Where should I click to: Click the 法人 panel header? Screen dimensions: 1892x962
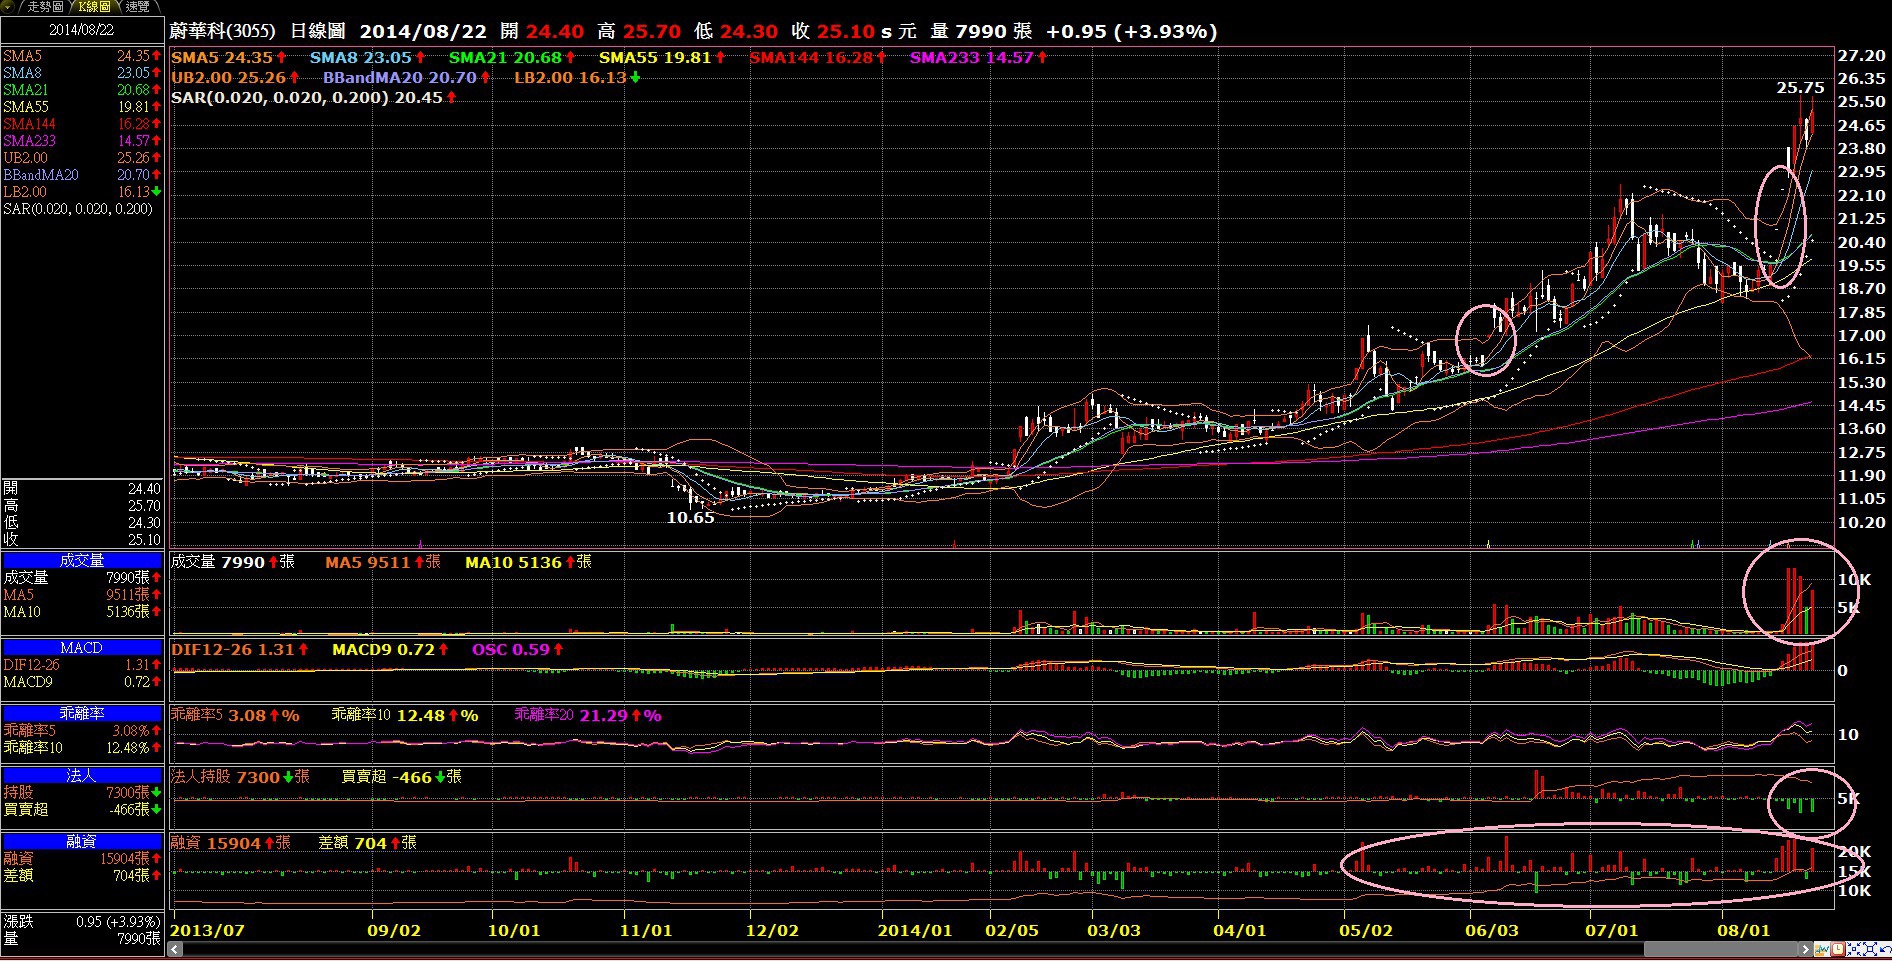click(x=82, y=775)
